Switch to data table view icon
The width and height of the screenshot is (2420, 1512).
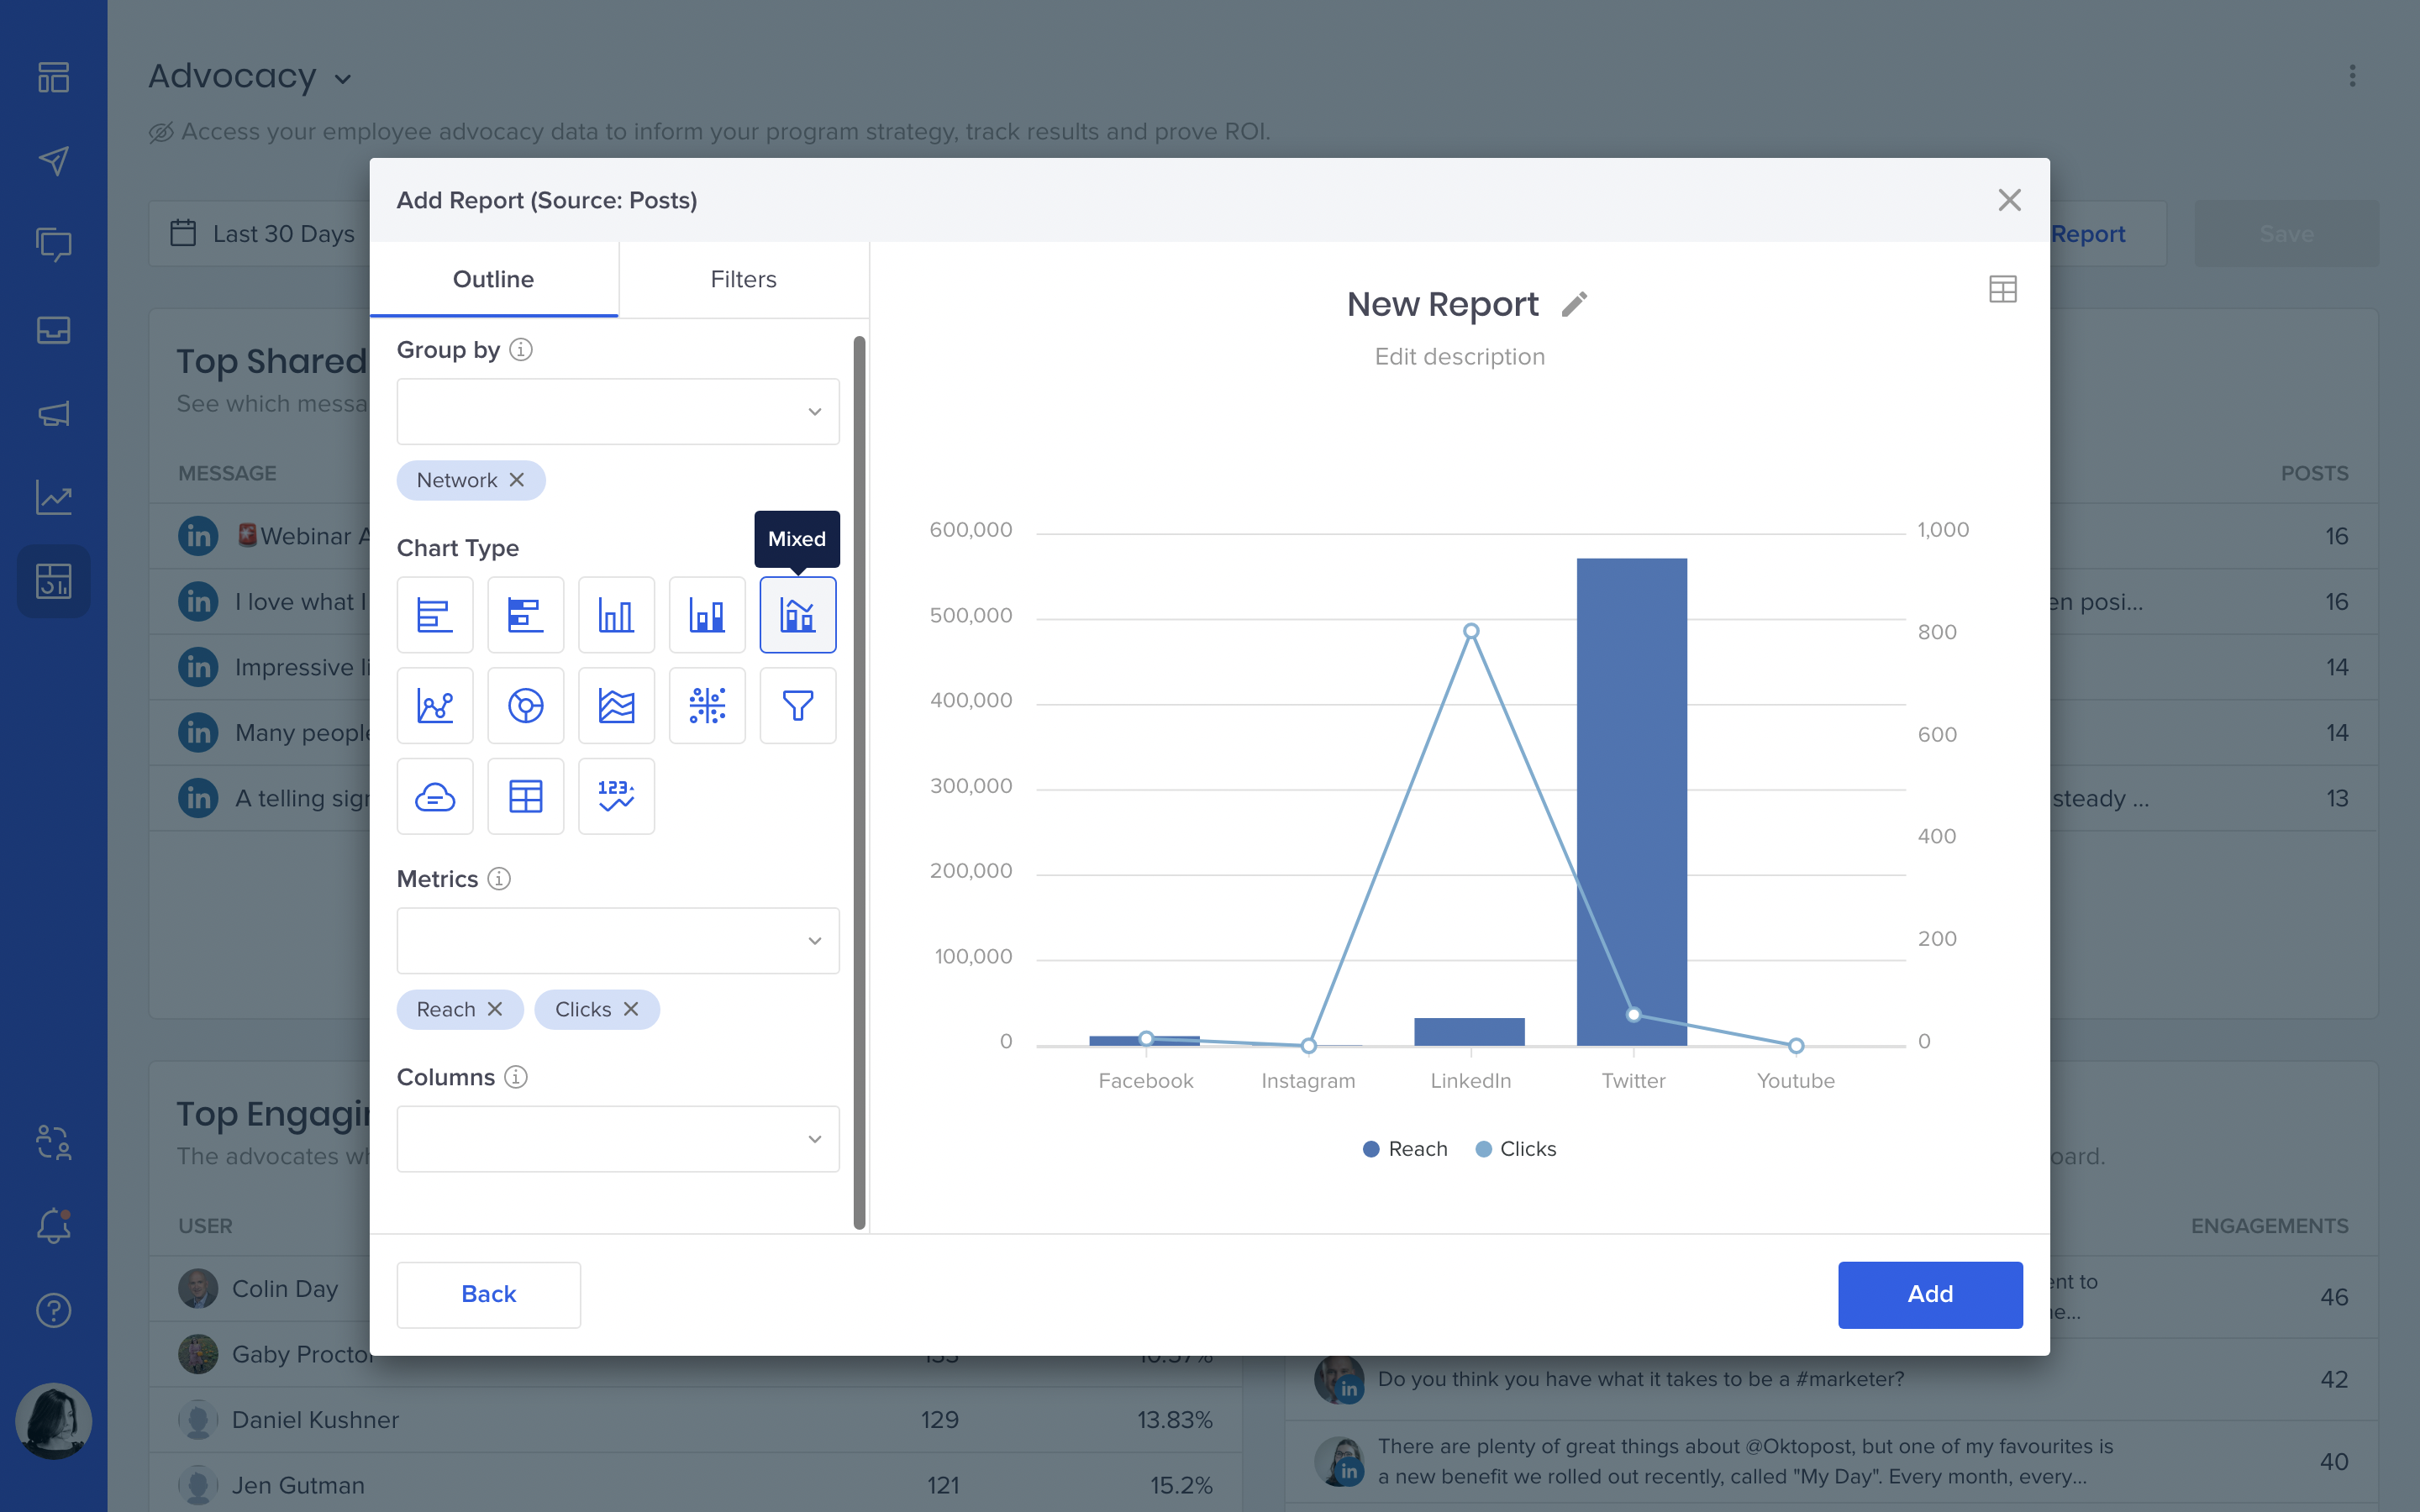2002,290
